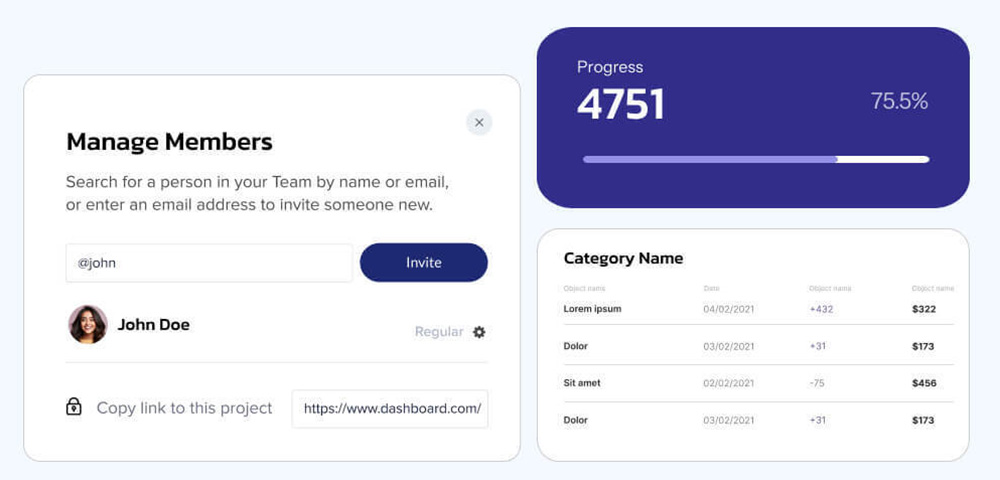Click the 75.5% progress percentage
The image size is (1000, 480).
[899, 101]
